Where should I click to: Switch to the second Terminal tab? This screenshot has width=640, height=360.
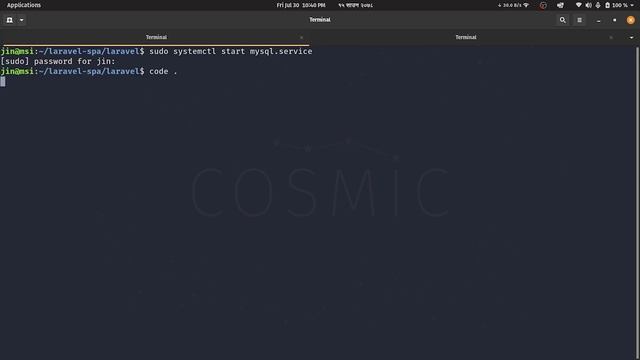point(466,37)
